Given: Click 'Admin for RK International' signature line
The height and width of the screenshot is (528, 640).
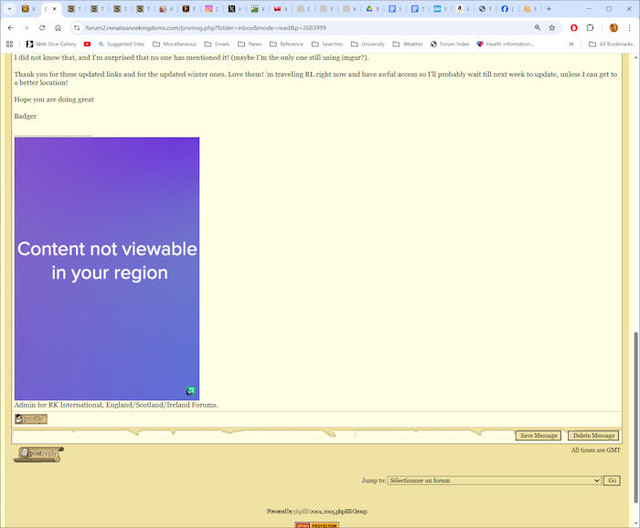Looking at the screenshot, I should (x=116, y=405).
